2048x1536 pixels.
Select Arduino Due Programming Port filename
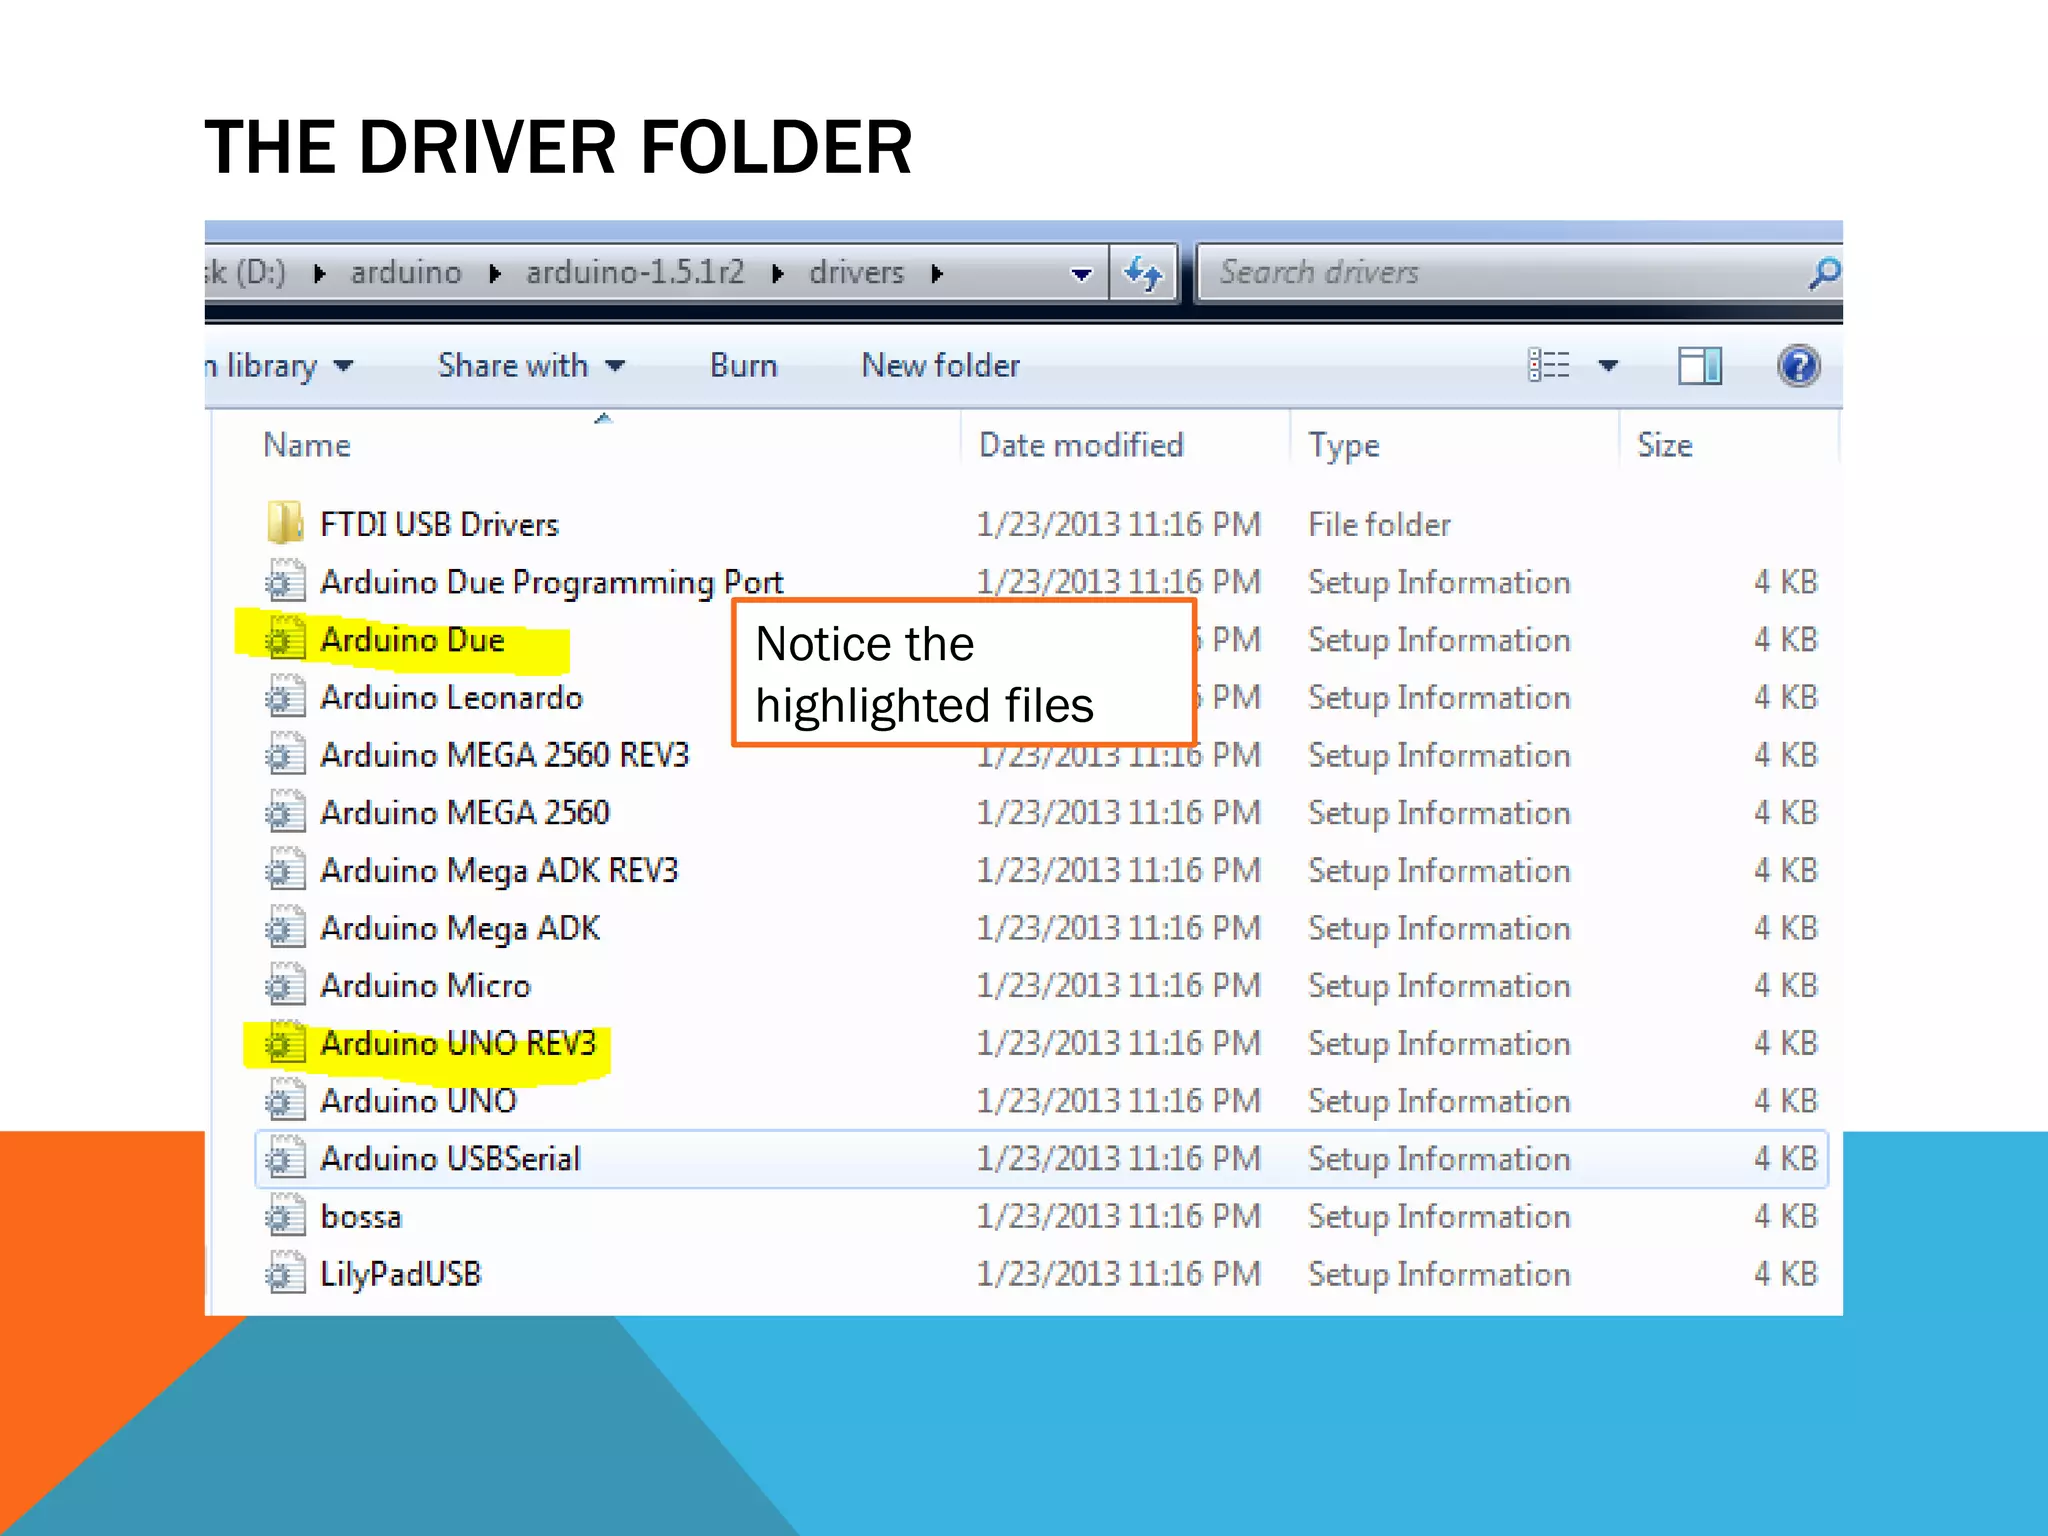[551, 582]
